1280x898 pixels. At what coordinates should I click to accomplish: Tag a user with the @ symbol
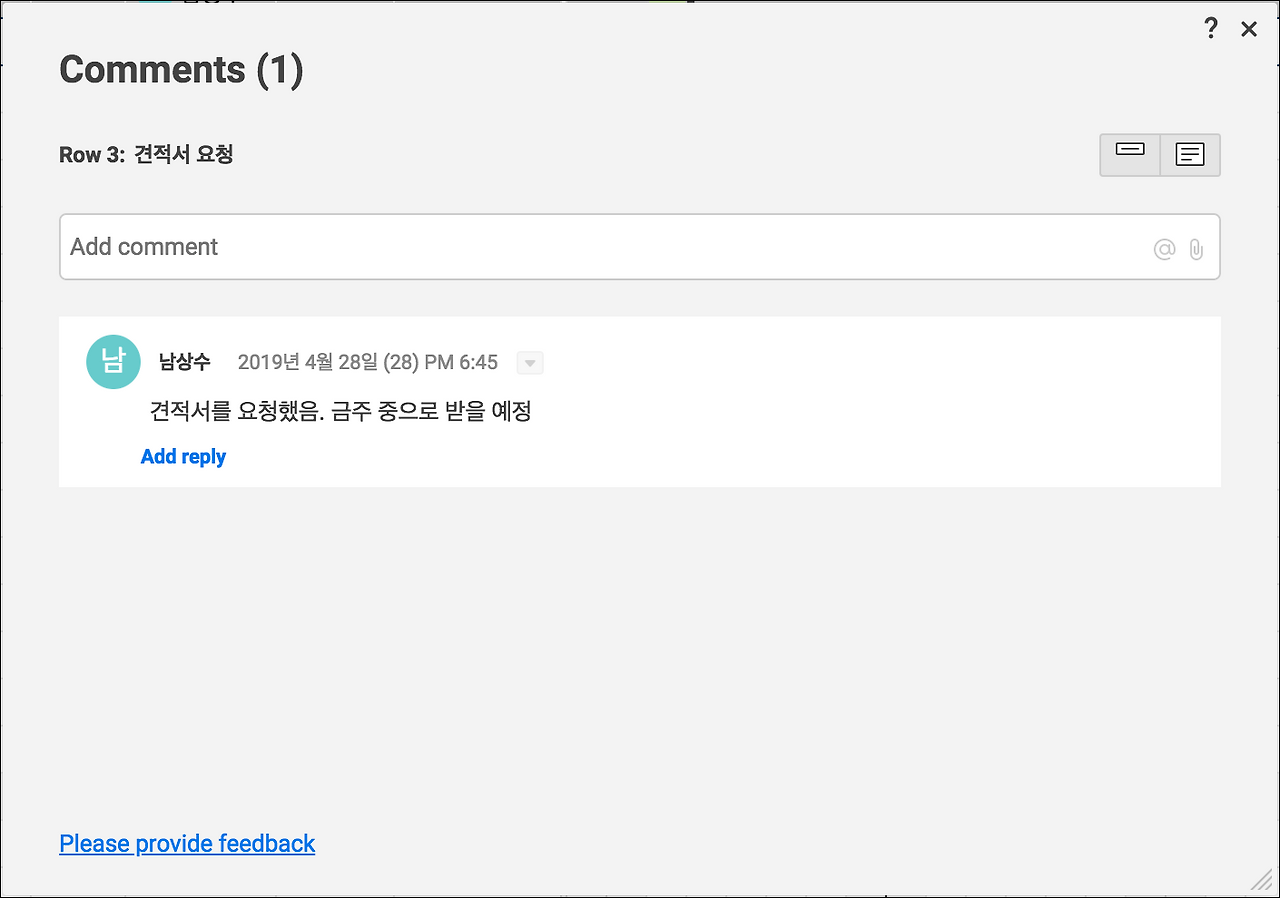[1164, 248]
